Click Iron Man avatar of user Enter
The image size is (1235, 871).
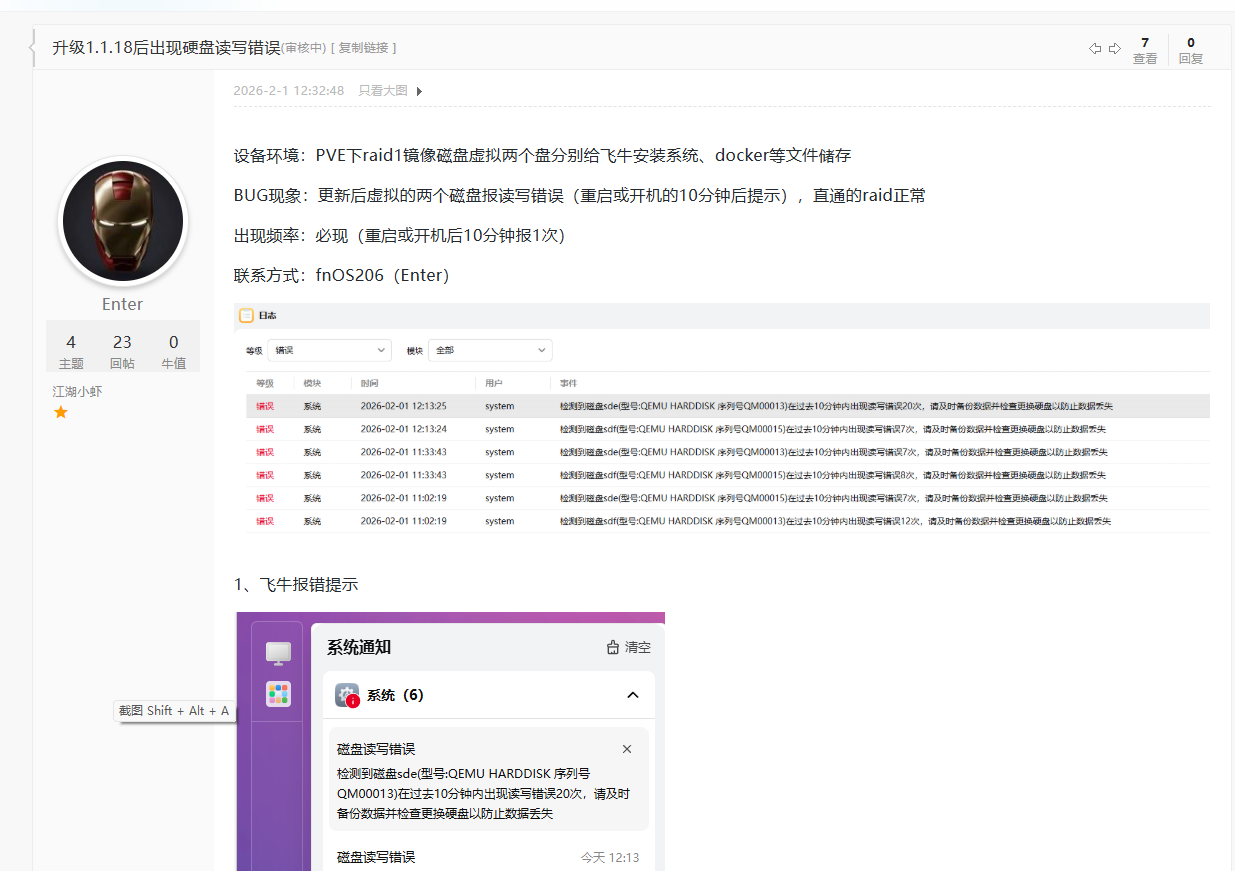tap(123, 222)
